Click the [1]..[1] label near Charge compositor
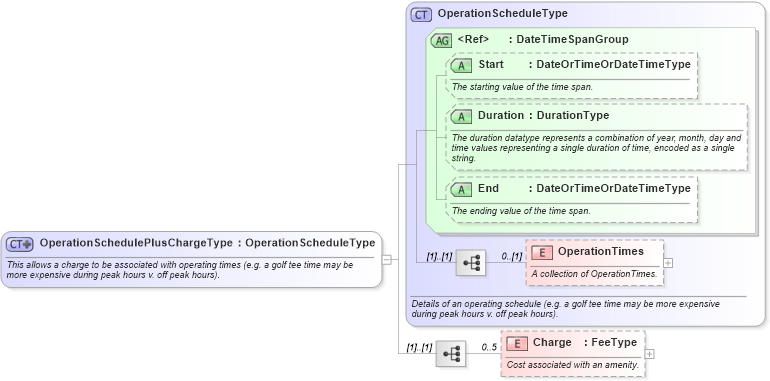Viewport: 770px width, 381px height. tap(419, 347)
